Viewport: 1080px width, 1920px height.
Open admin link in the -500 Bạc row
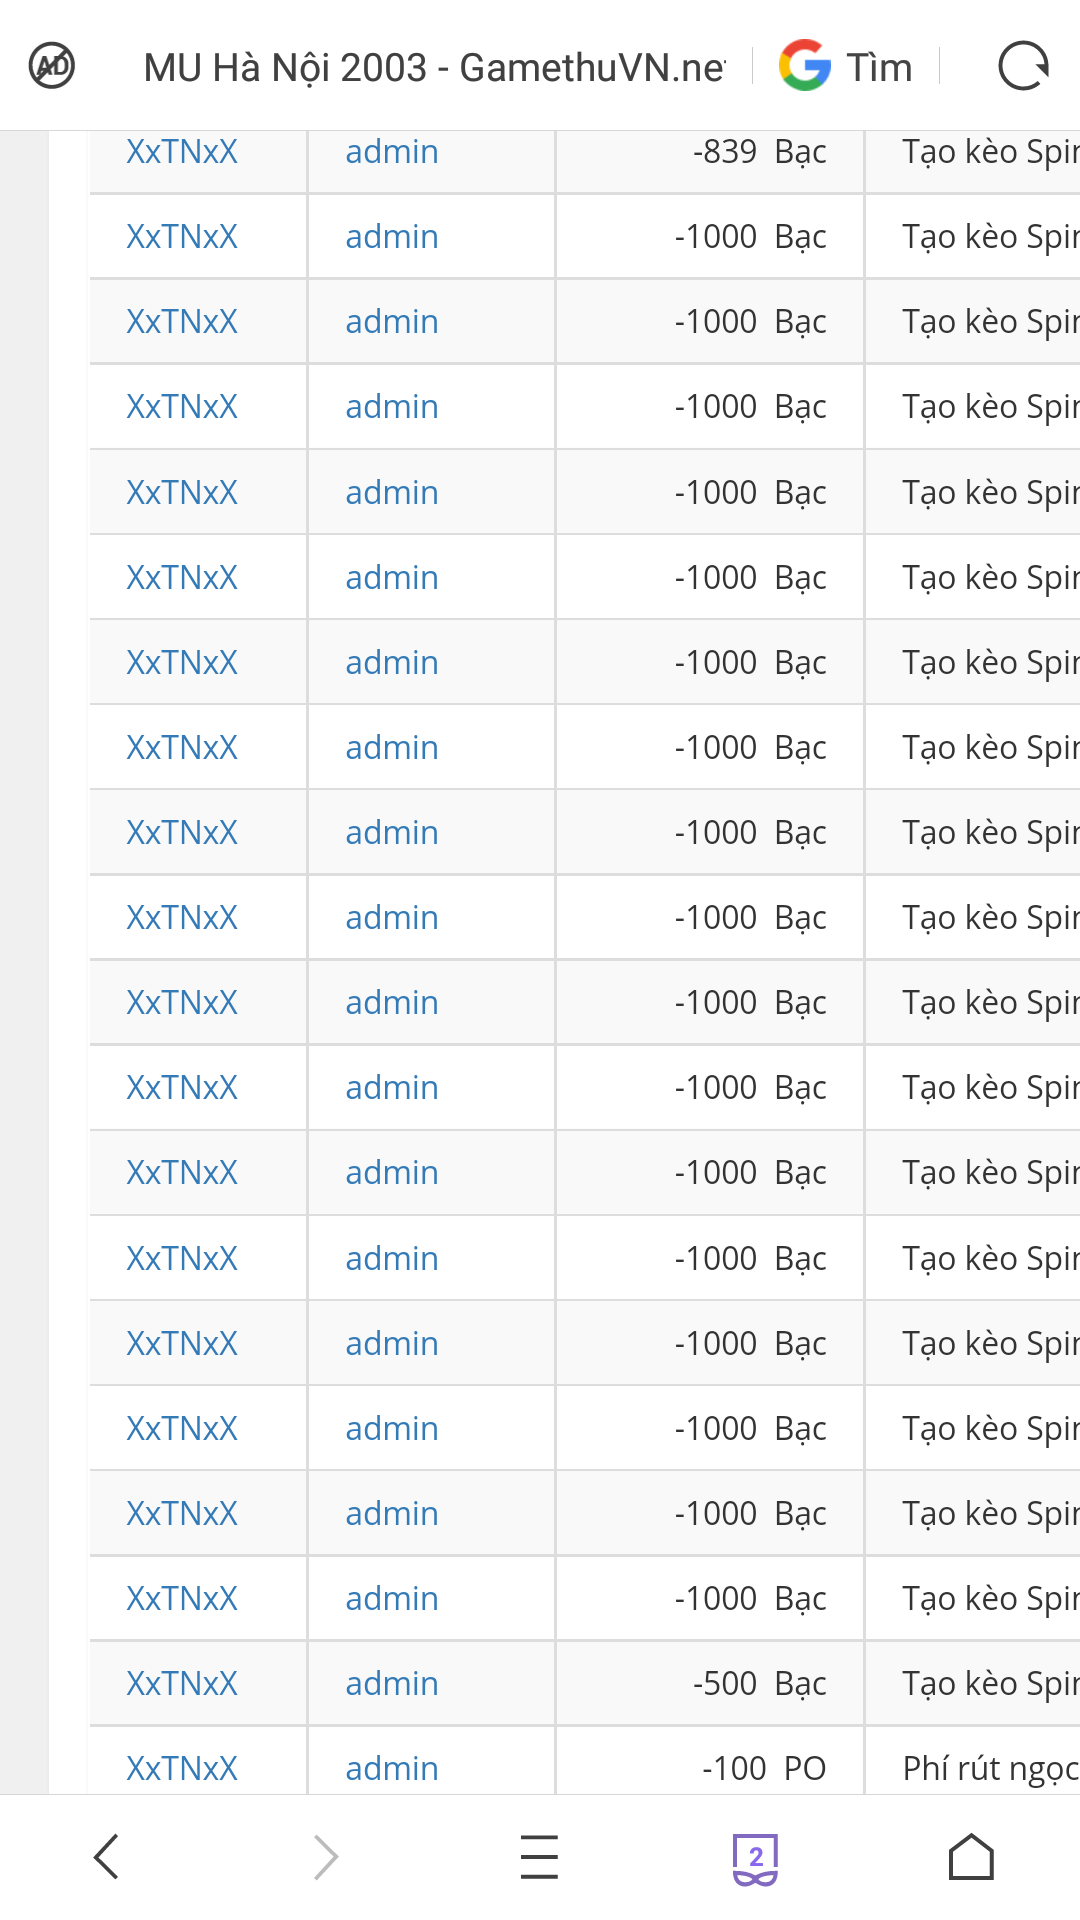coord(392,1684)
